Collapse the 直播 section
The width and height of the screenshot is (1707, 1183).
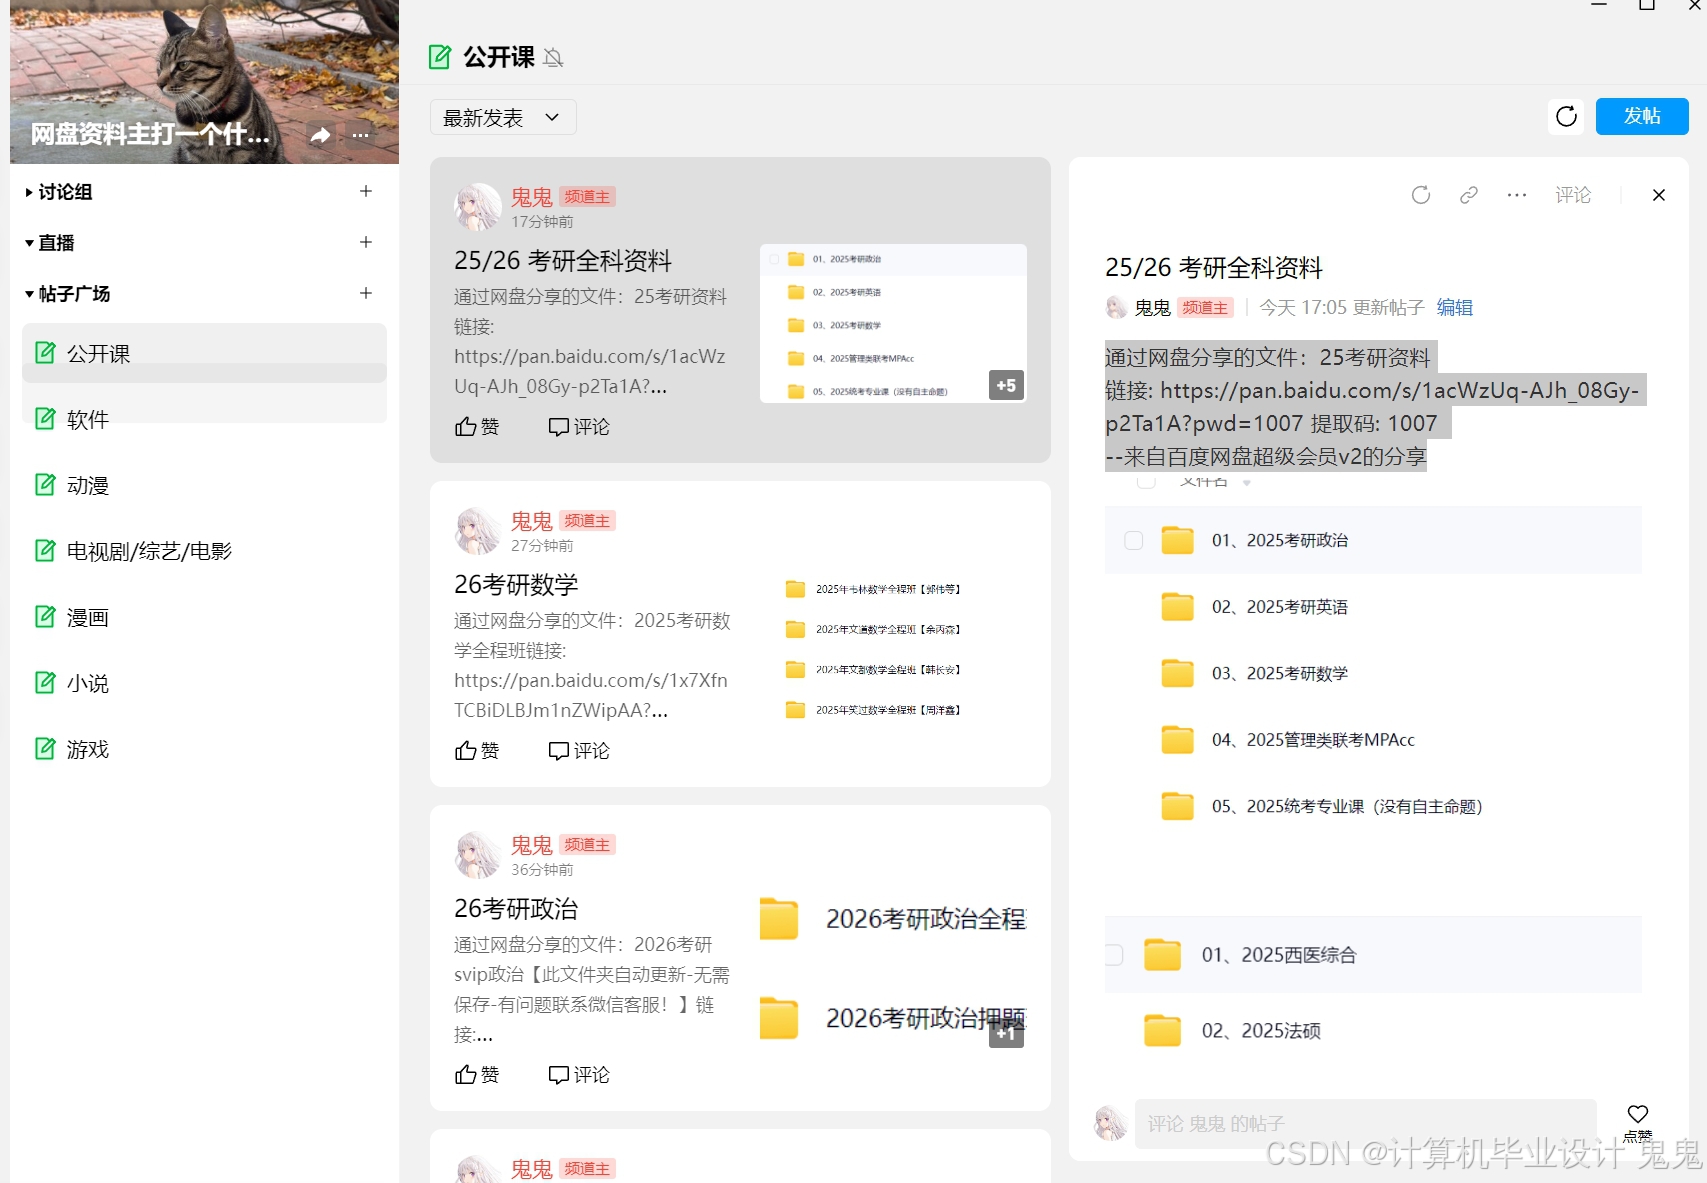point(50,243)
